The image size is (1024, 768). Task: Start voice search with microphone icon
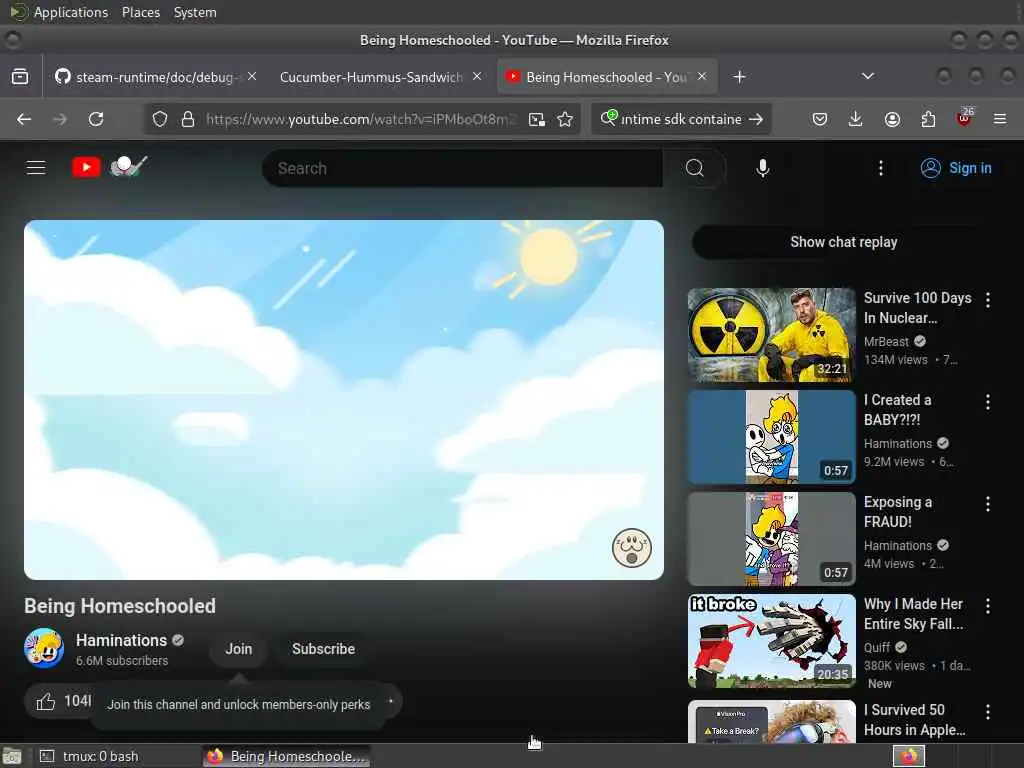(x=762, y=168)
